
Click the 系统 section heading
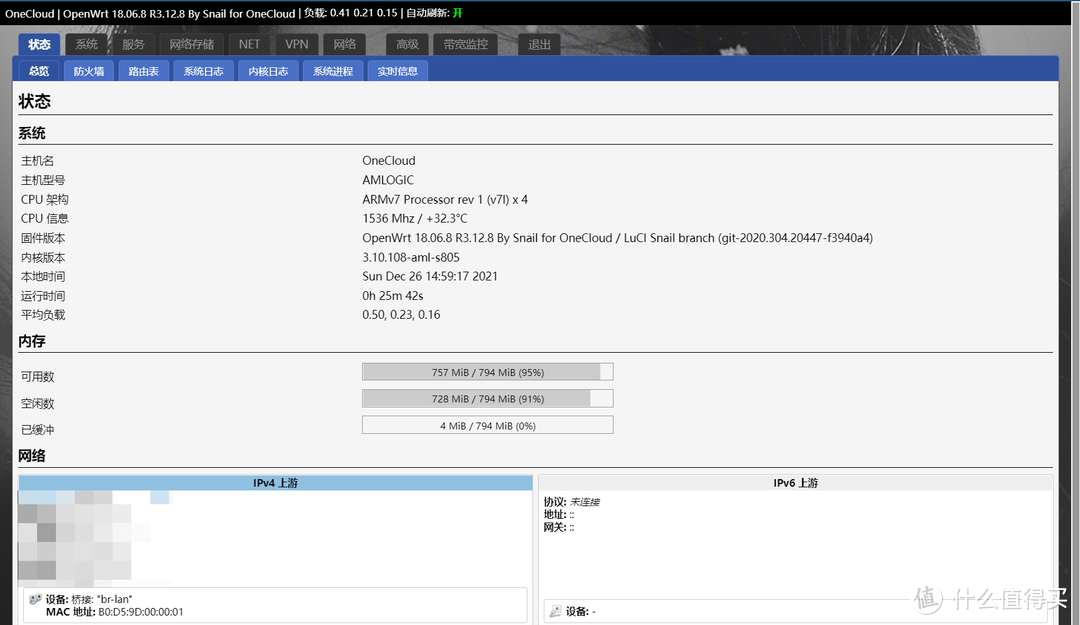tap(32, 133)
